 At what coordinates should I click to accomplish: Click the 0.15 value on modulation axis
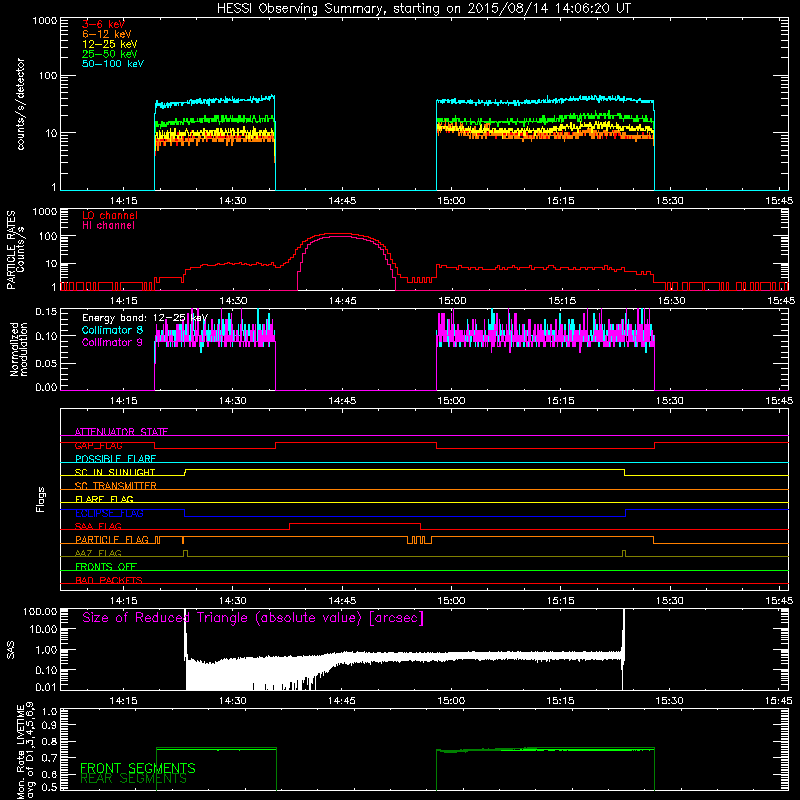[x=46, y=312]
